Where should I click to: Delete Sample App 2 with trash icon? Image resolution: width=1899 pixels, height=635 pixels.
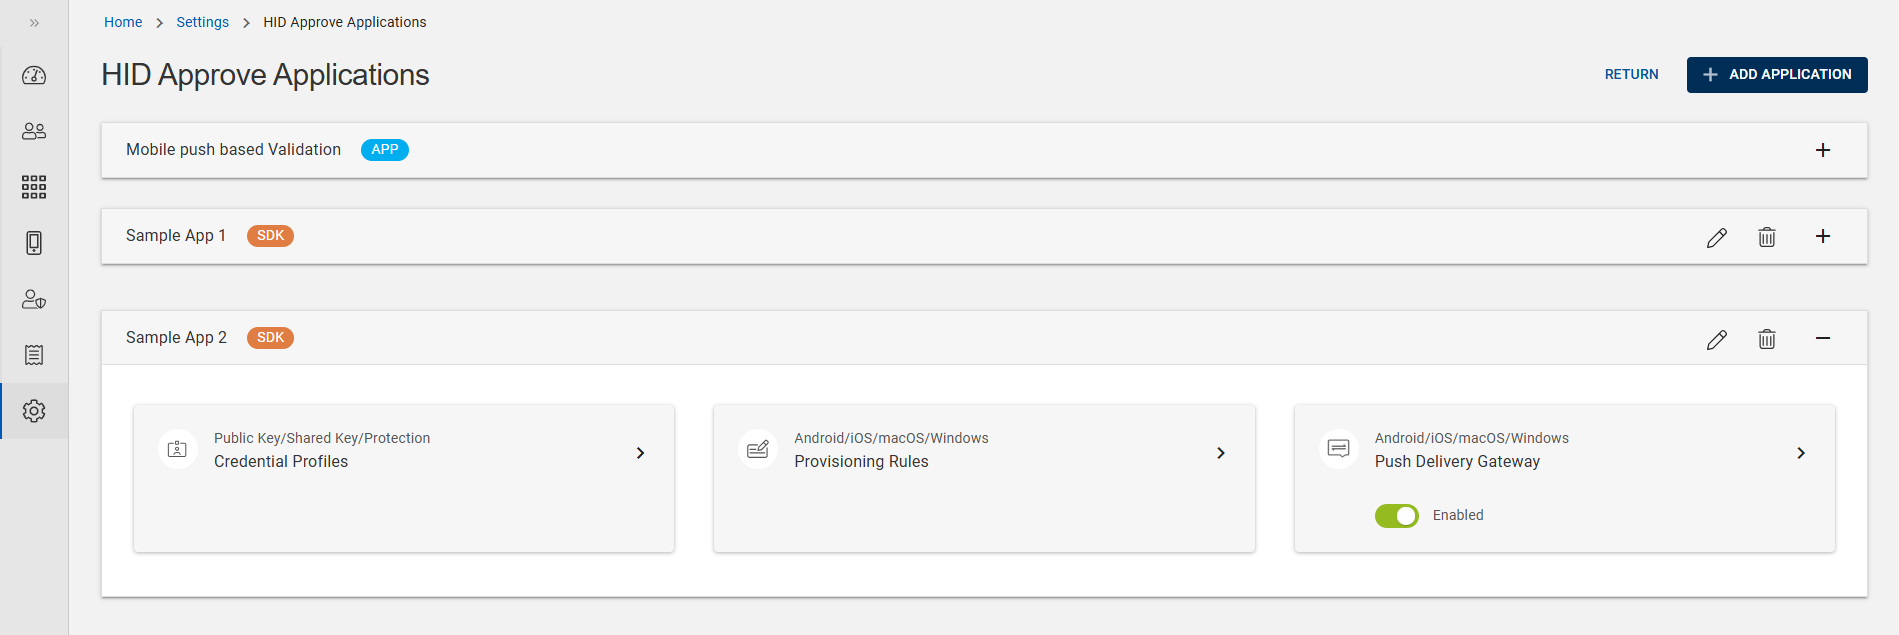pos(1767,339)
